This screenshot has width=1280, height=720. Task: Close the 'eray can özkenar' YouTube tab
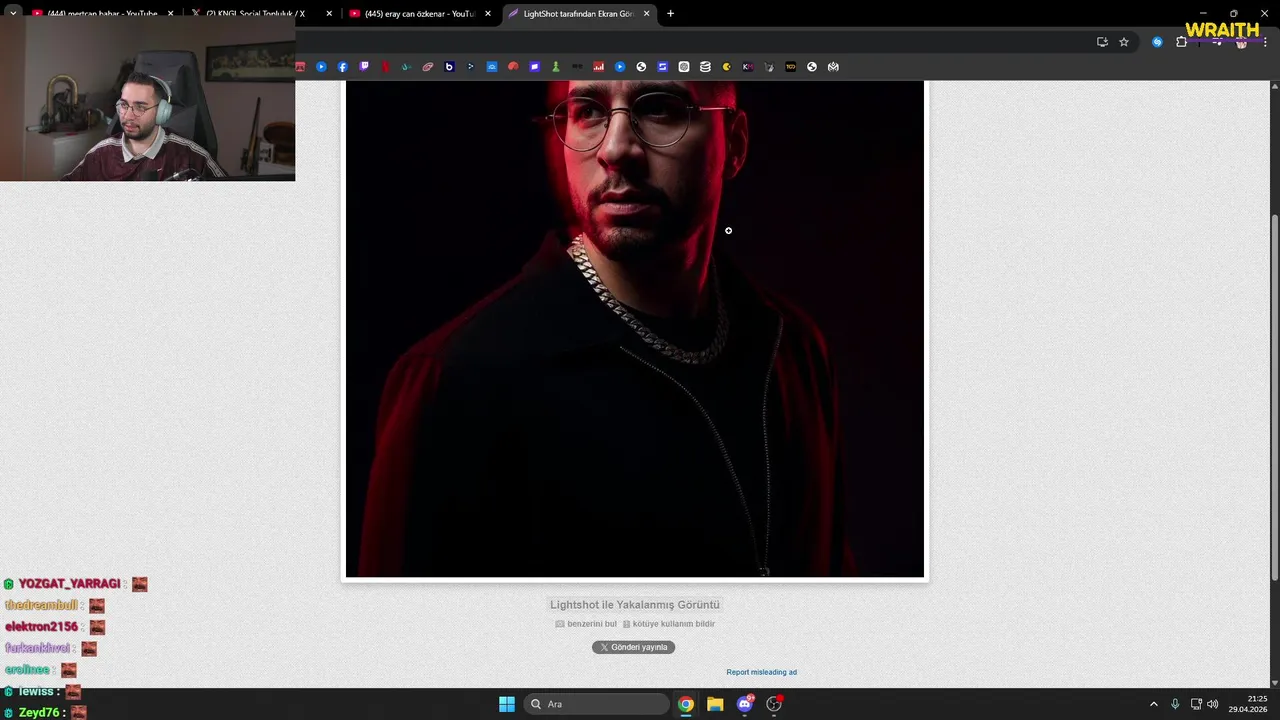487,14
